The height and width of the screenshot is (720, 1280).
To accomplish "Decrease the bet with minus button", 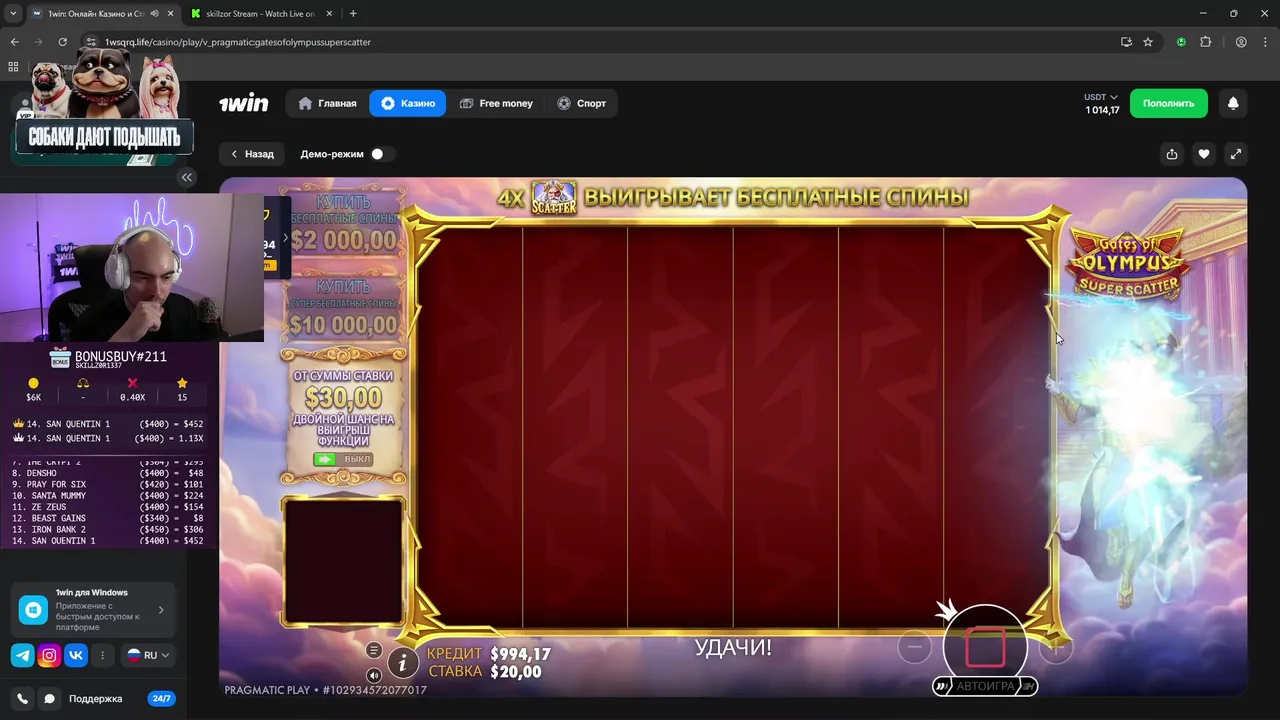I will (914, 647).
